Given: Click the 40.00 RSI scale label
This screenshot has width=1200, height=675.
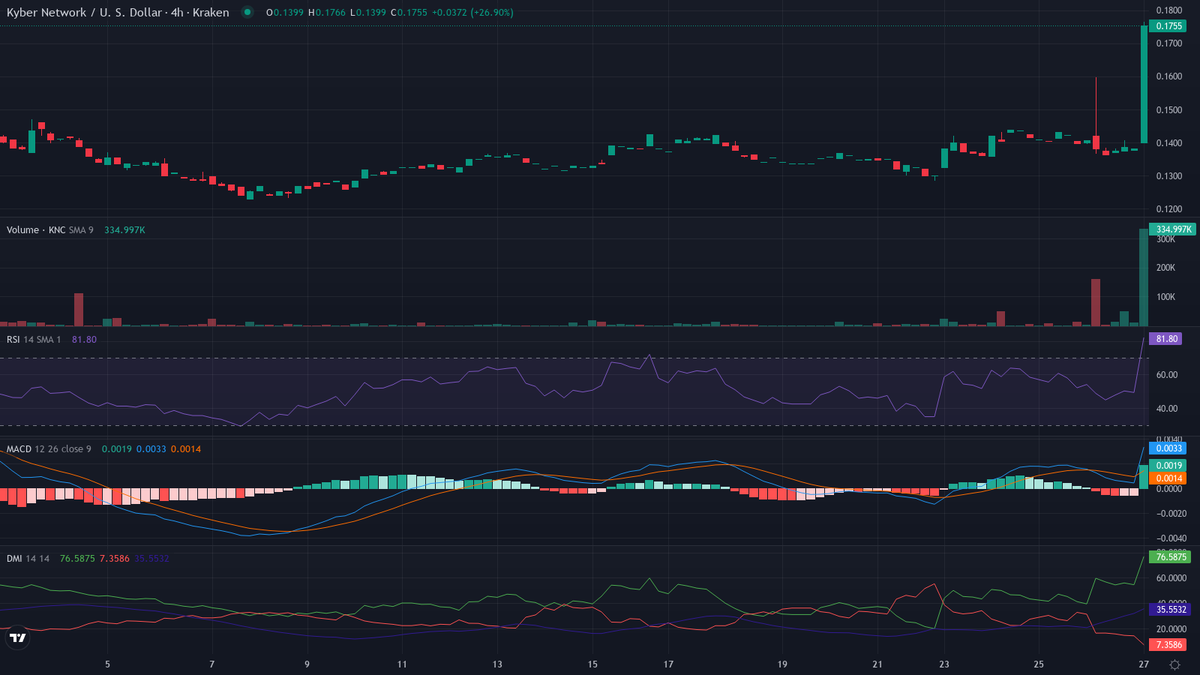Looking at the screenshot, I should click(1167, 408).
